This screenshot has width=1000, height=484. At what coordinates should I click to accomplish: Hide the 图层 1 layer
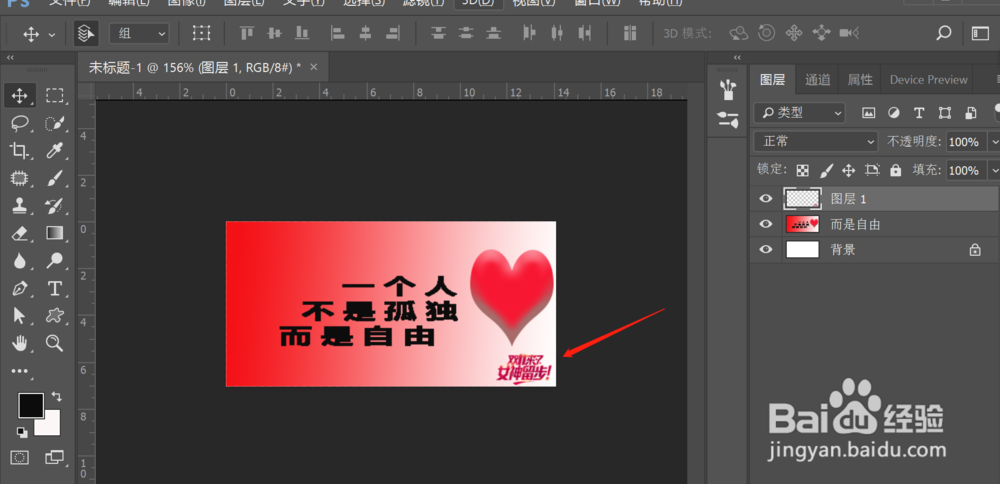tap(765, 199)
